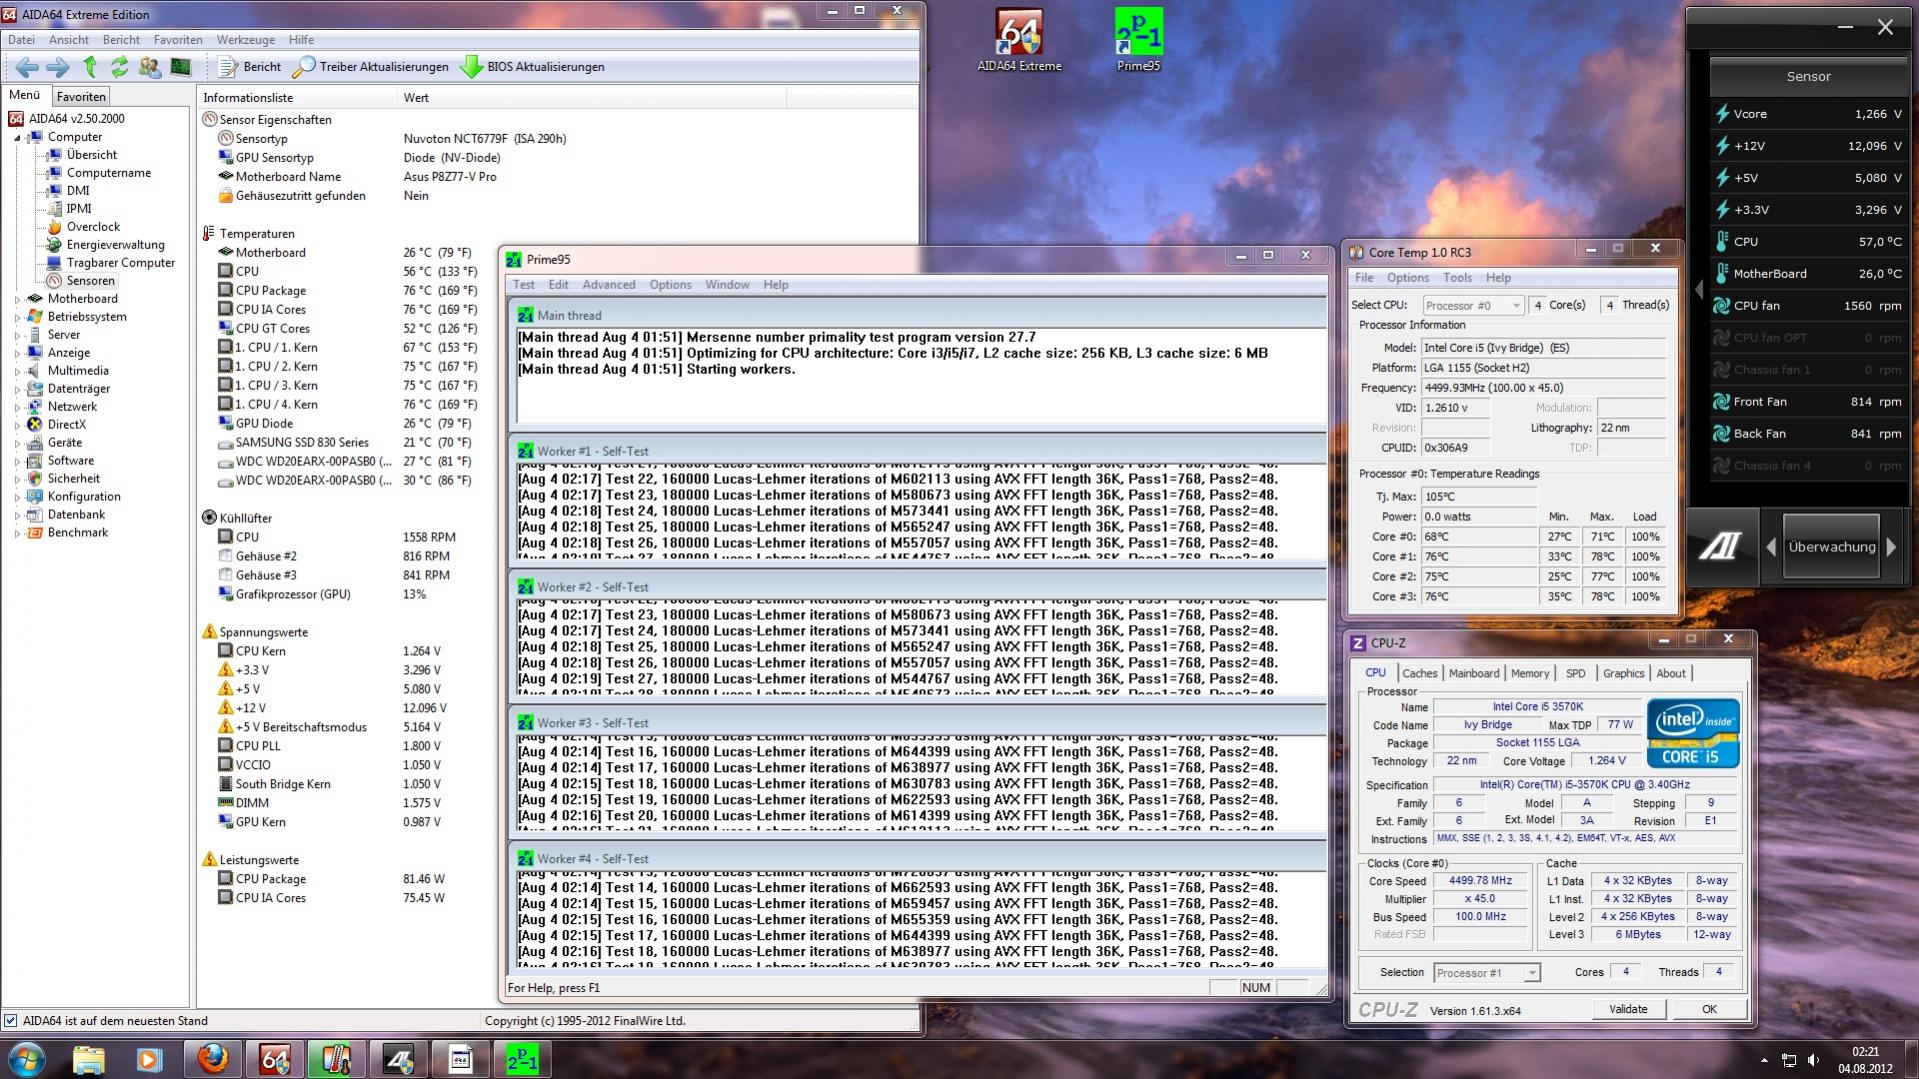Click the Windows Start button
The height and width of the screenshot is (1079, 1919).
(x=27, y=1059)
